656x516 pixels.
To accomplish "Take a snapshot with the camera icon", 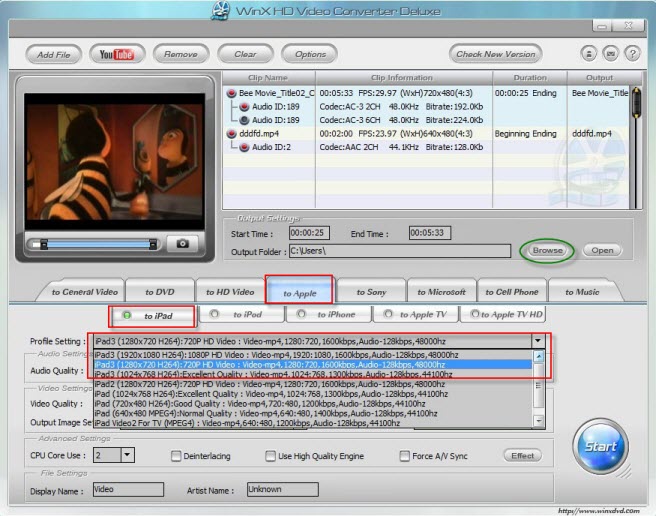I will pyautogui.click(x=182, y=244).
